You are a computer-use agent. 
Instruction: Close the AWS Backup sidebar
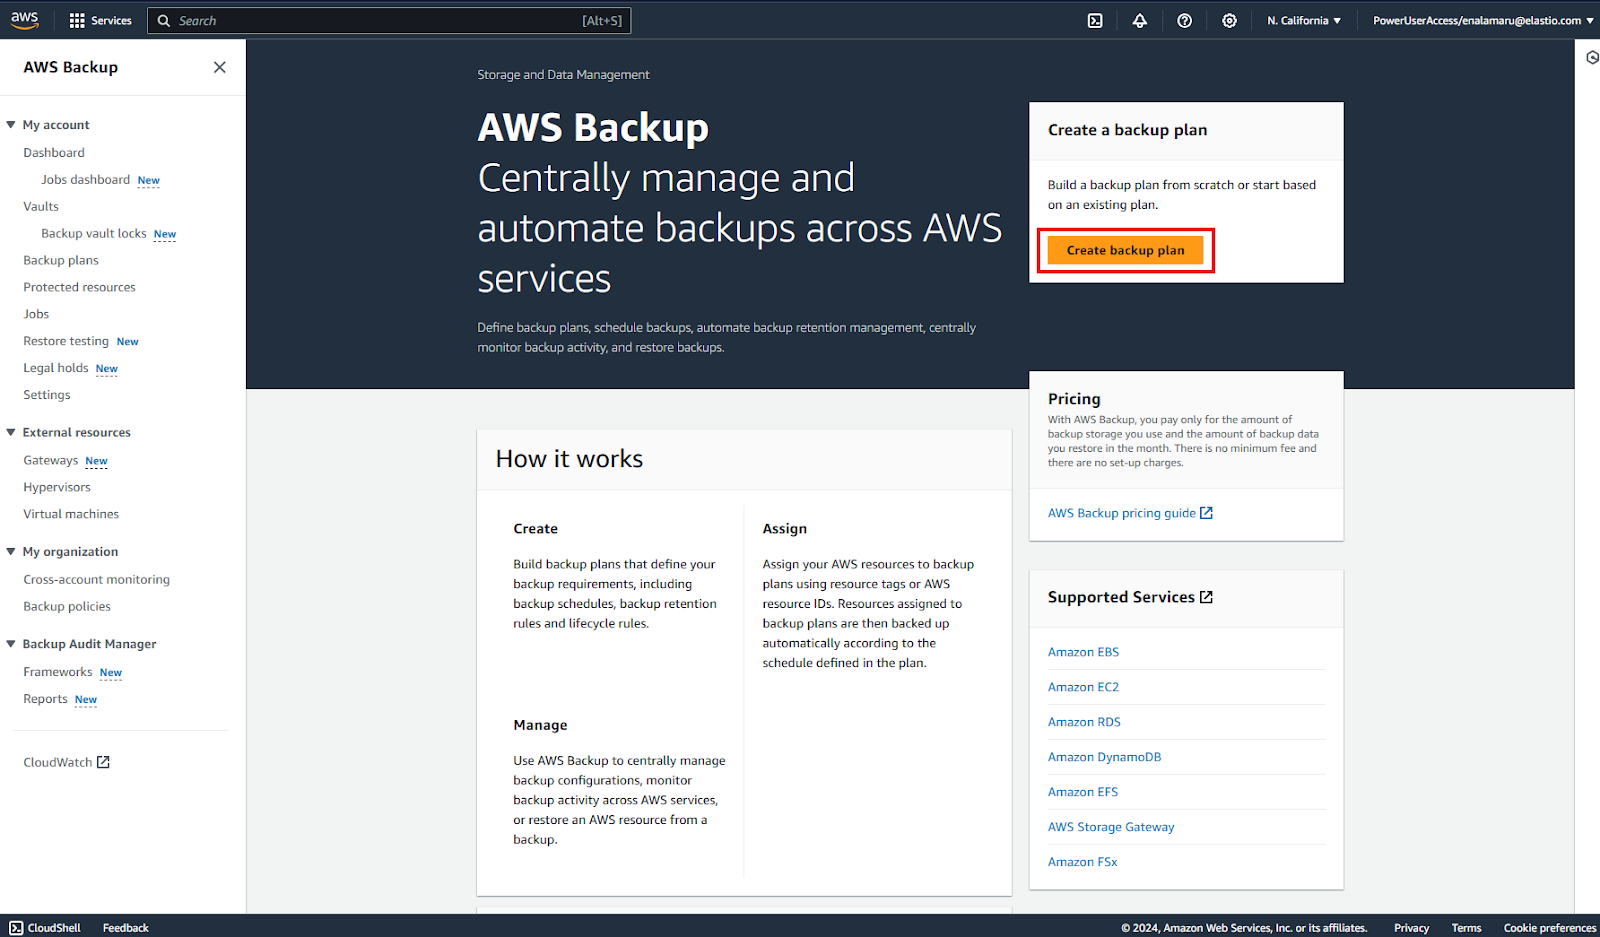pyautogui.click(x=220, y=67)
